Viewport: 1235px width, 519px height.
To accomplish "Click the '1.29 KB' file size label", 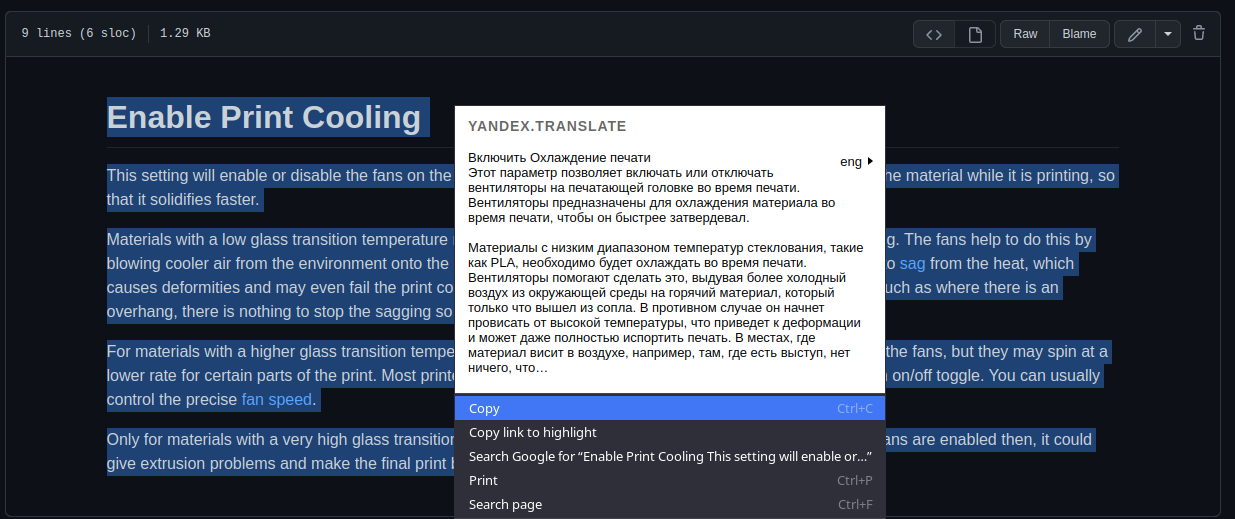I will [185, 34].
